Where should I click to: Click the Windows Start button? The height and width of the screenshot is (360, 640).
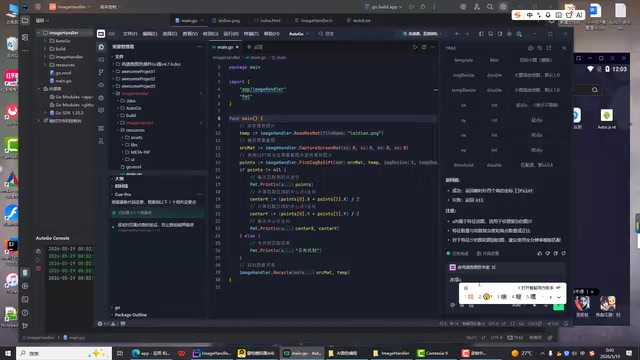tap(8, 353)
